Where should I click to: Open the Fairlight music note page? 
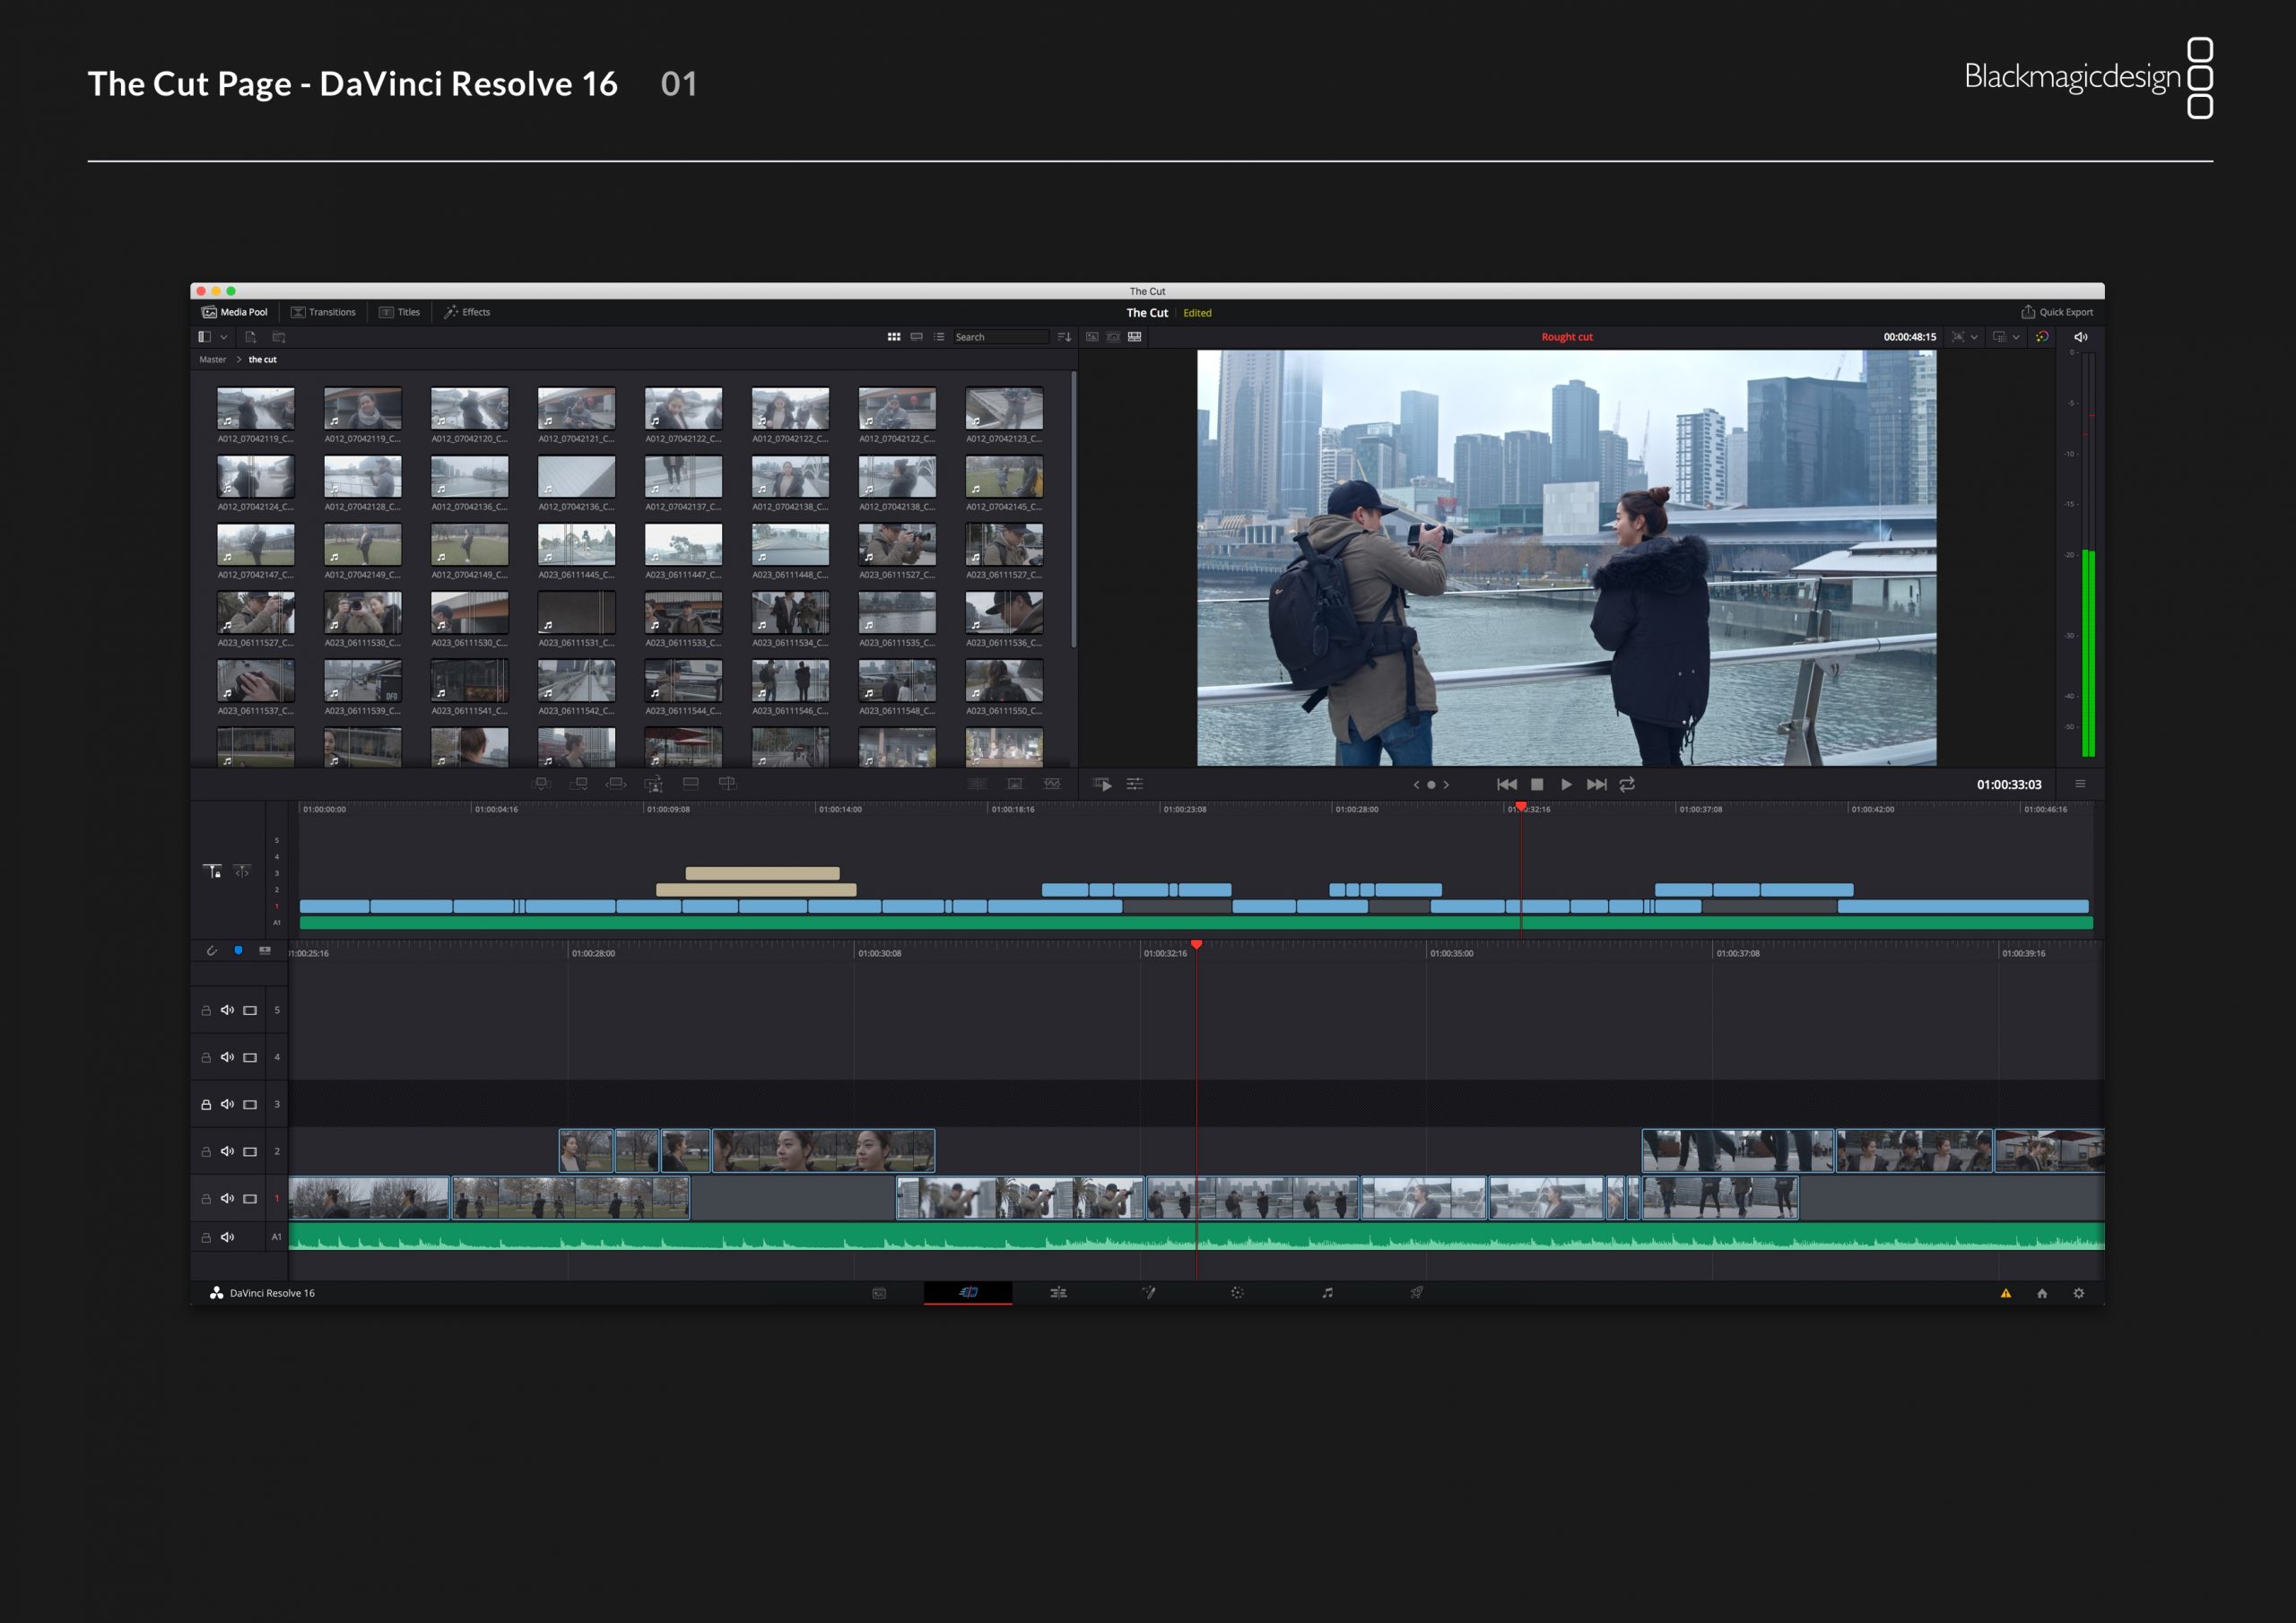point(1327,1293)
